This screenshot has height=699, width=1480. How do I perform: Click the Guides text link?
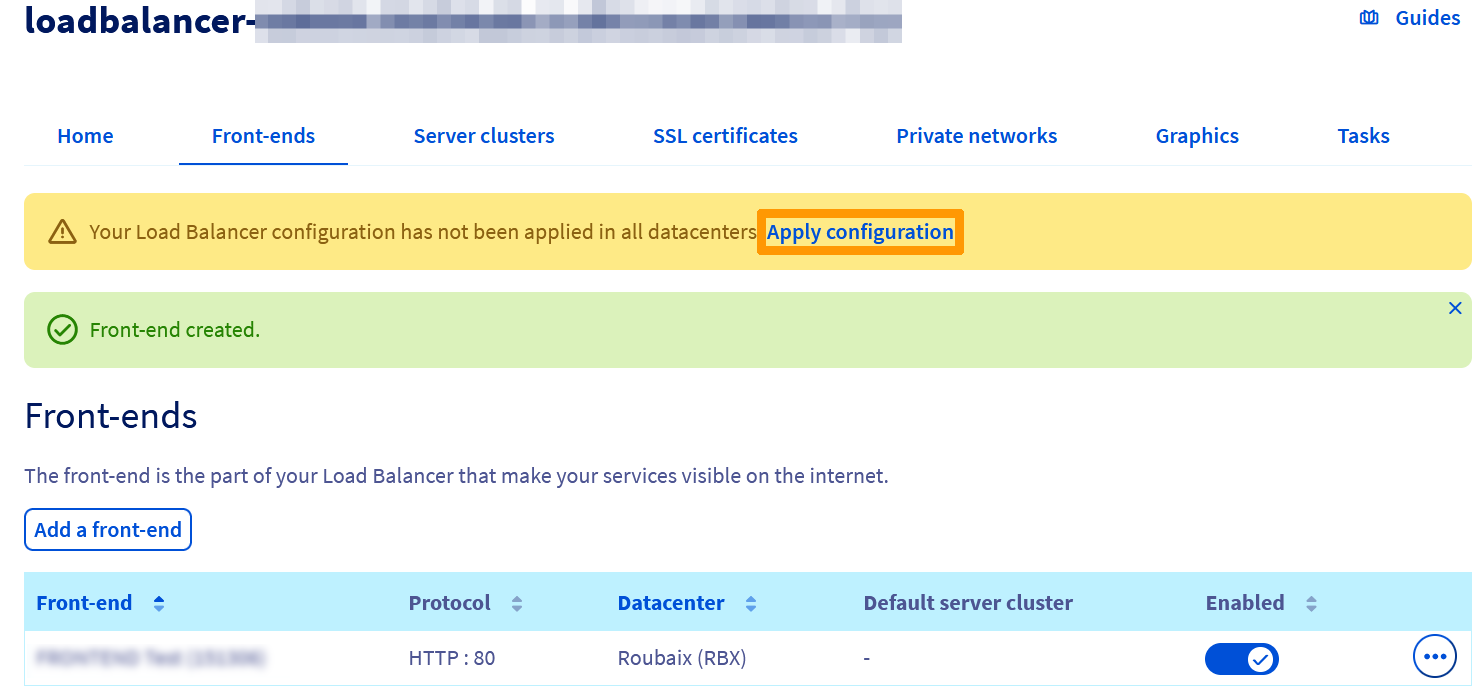click(1427, 17)
